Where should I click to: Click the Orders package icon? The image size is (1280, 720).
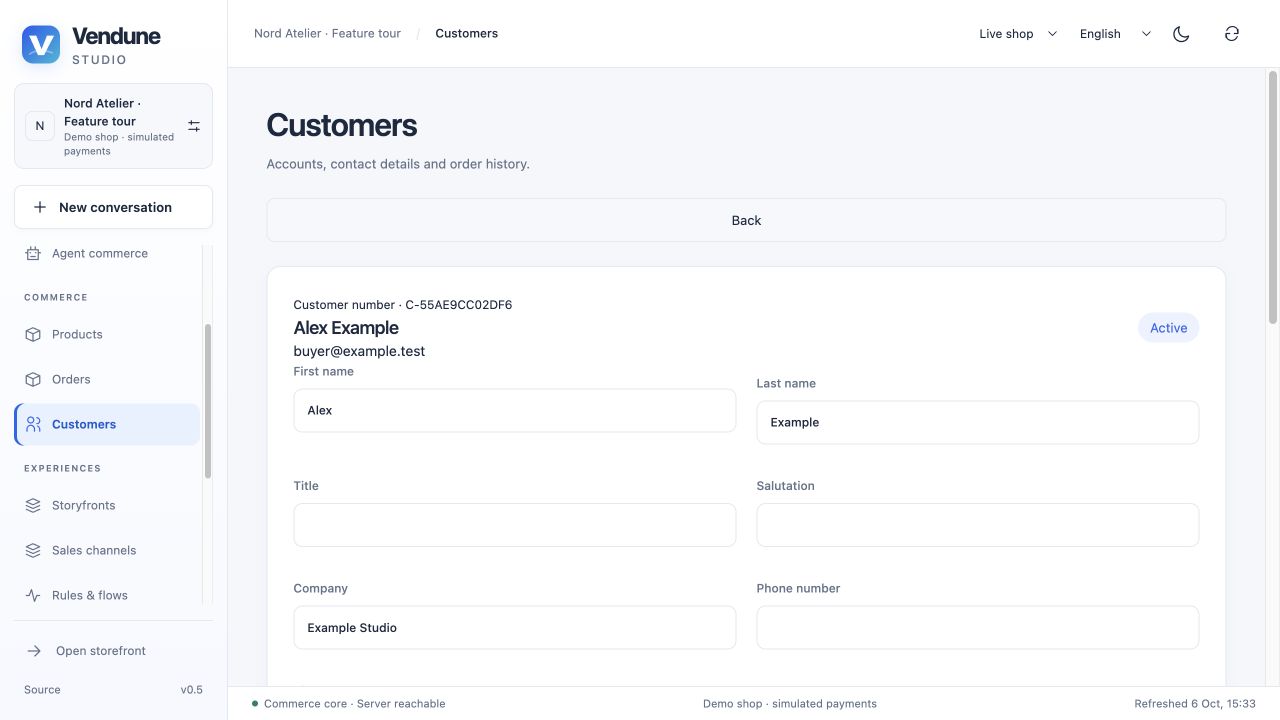click(33, 380)
